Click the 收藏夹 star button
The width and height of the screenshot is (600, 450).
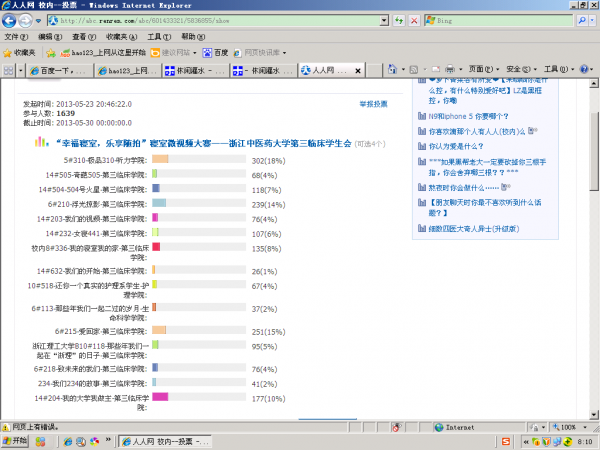click(x=19, y=53)
